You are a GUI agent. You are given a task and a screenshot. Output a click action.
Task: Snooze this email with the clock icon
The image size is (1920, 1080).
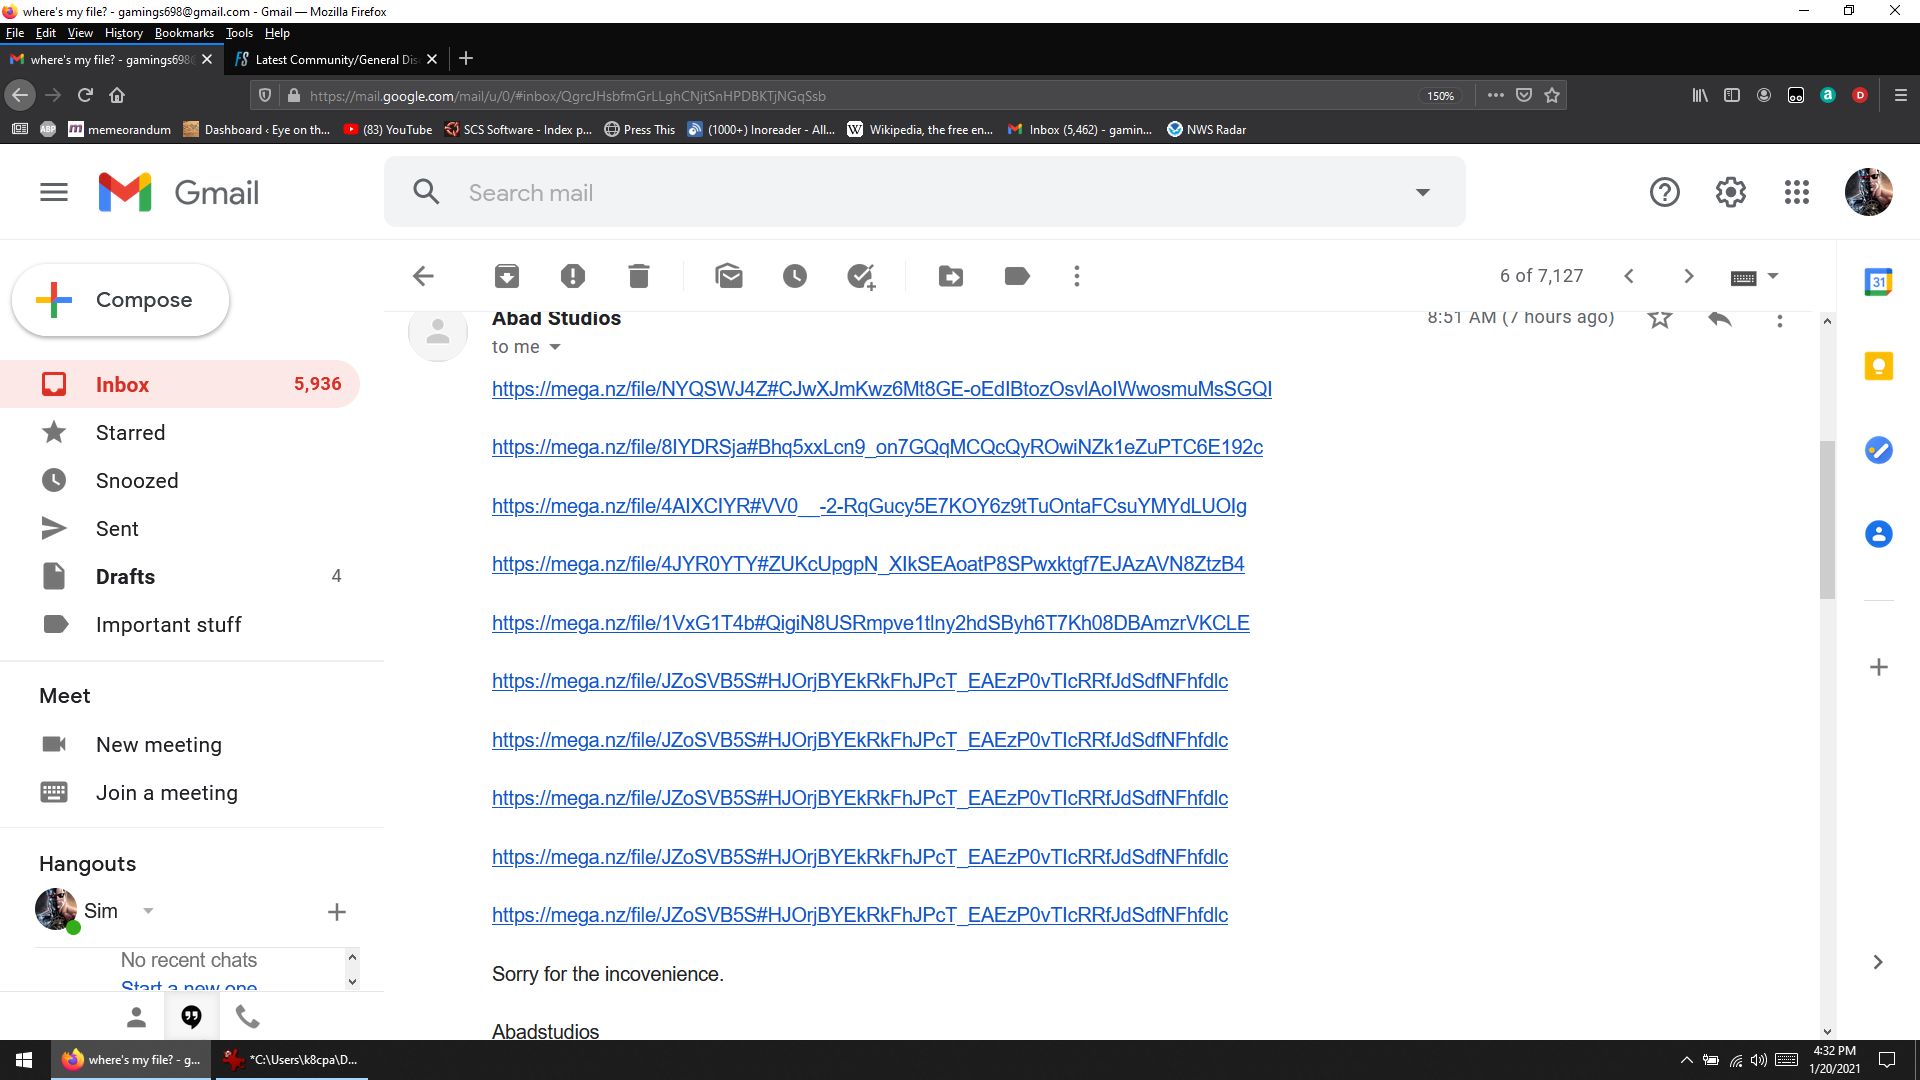(x=795, y=276)
